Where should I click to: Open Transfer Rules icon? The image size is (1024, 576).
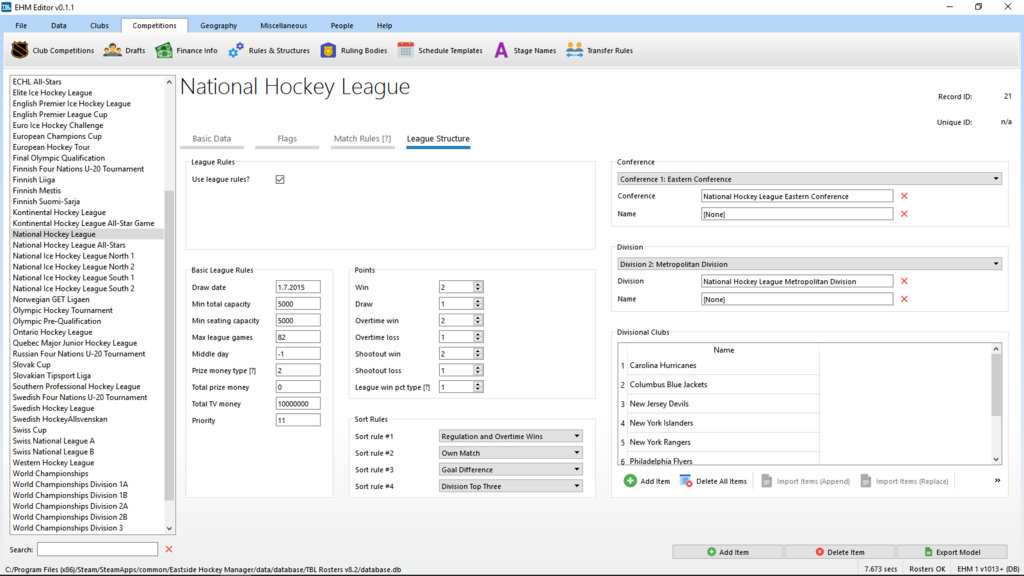pos(575,50)
